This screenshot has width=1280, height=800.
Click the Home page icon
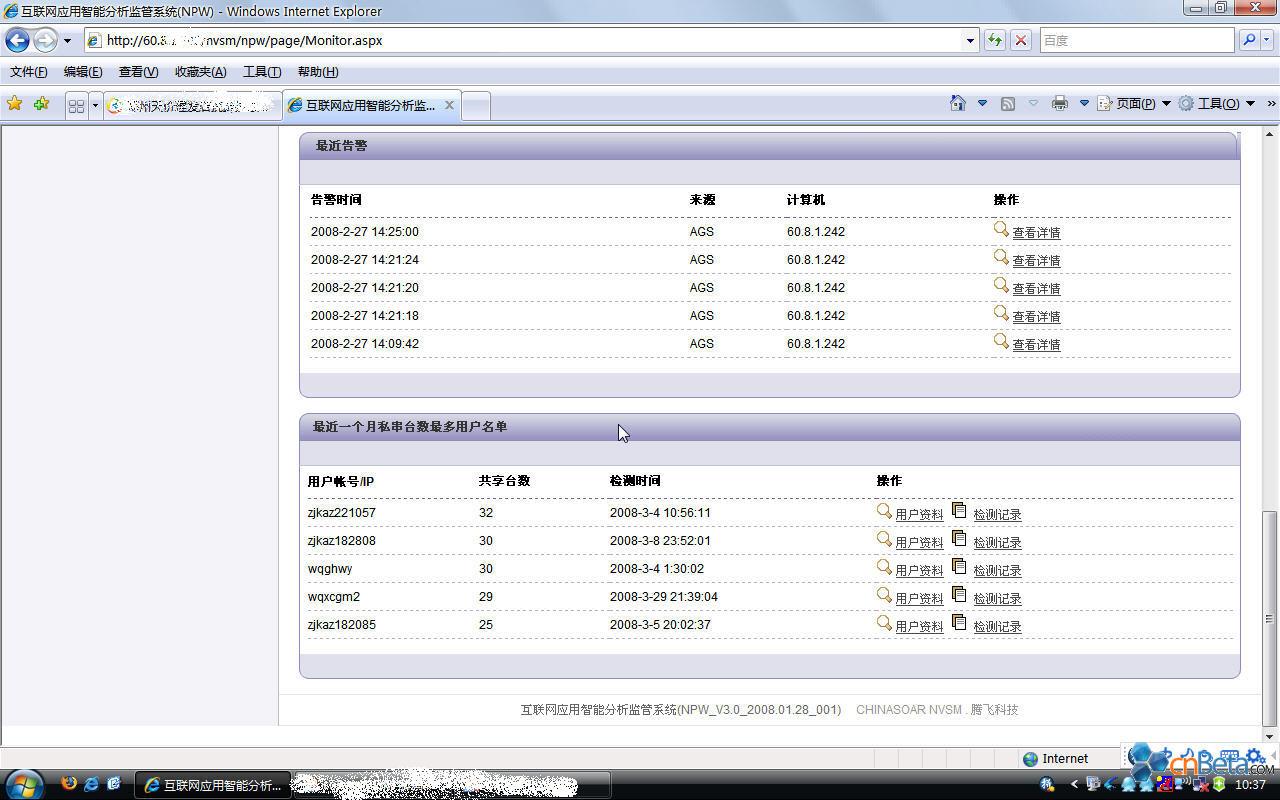tap(957, 104)
